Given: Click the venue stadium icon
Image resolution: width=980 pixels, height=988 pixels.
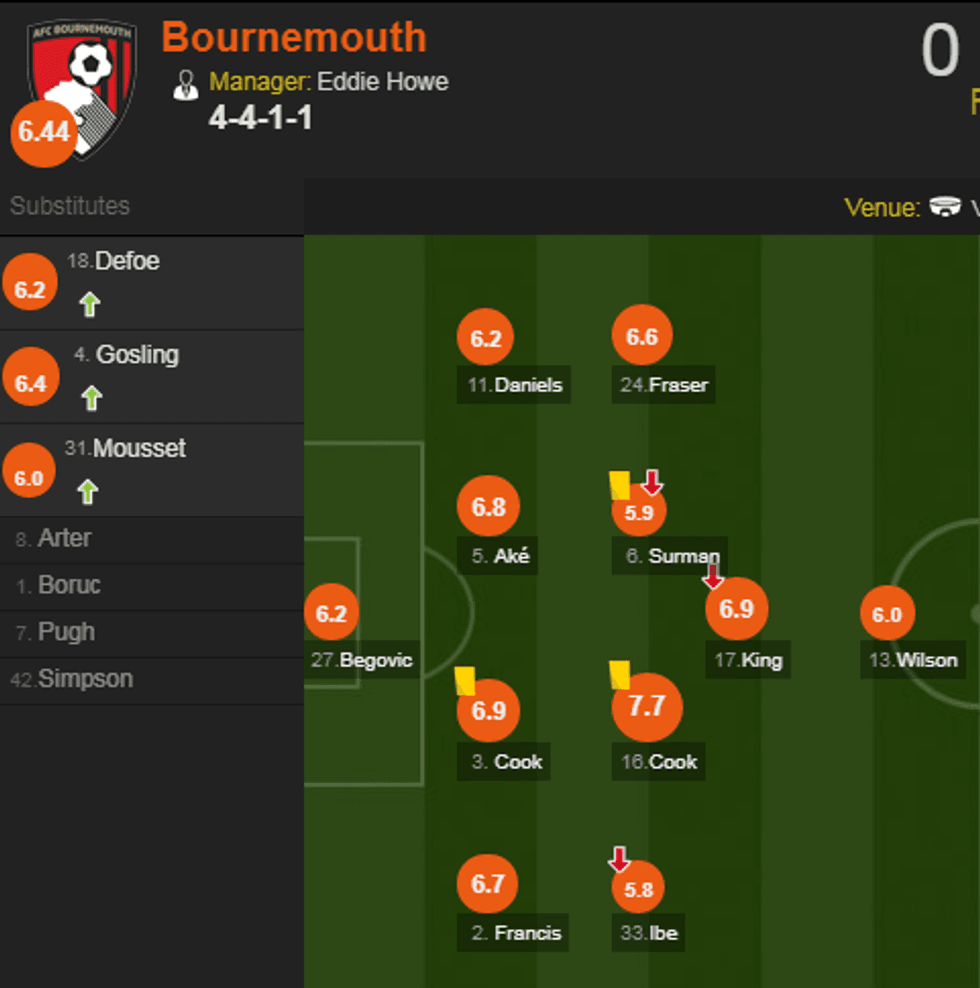Looking at the screenshot, I should pos(945,207).
